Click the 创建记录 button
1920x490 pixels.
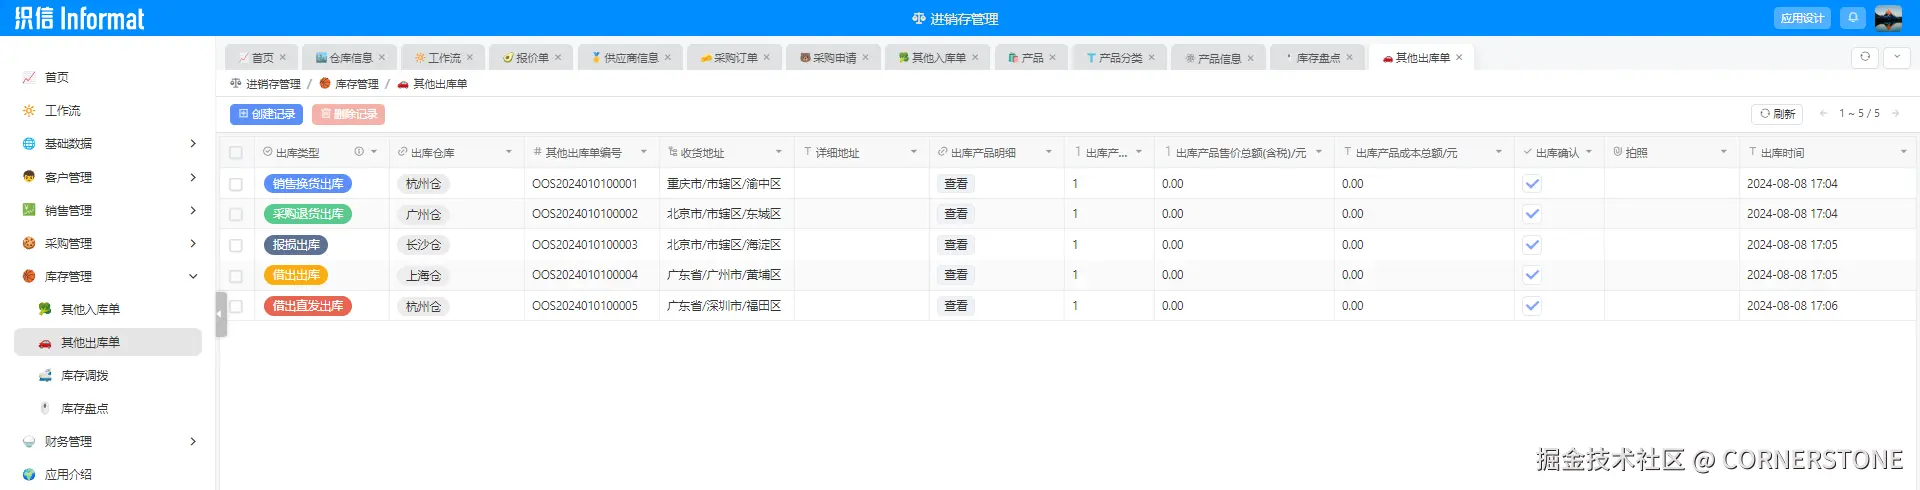266,114
